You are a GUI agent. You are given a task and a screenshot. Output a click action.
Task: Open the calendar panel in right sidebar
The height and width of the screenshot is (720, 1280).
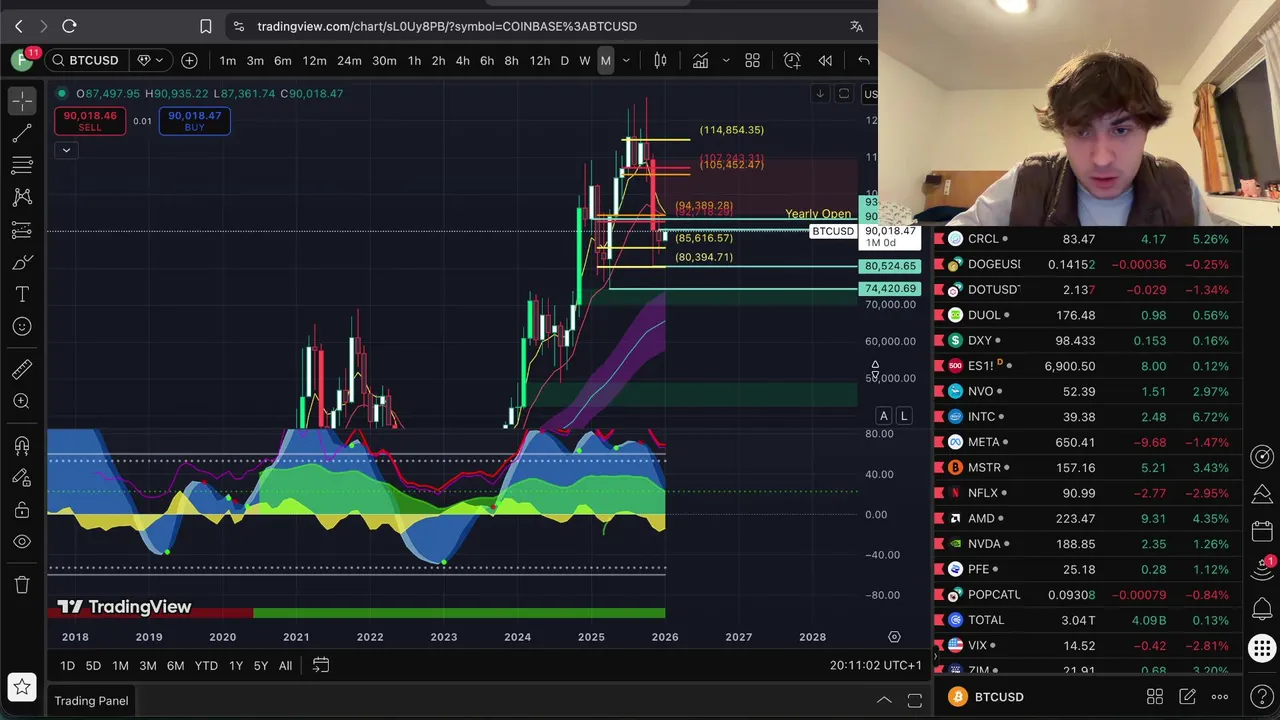1262,532
